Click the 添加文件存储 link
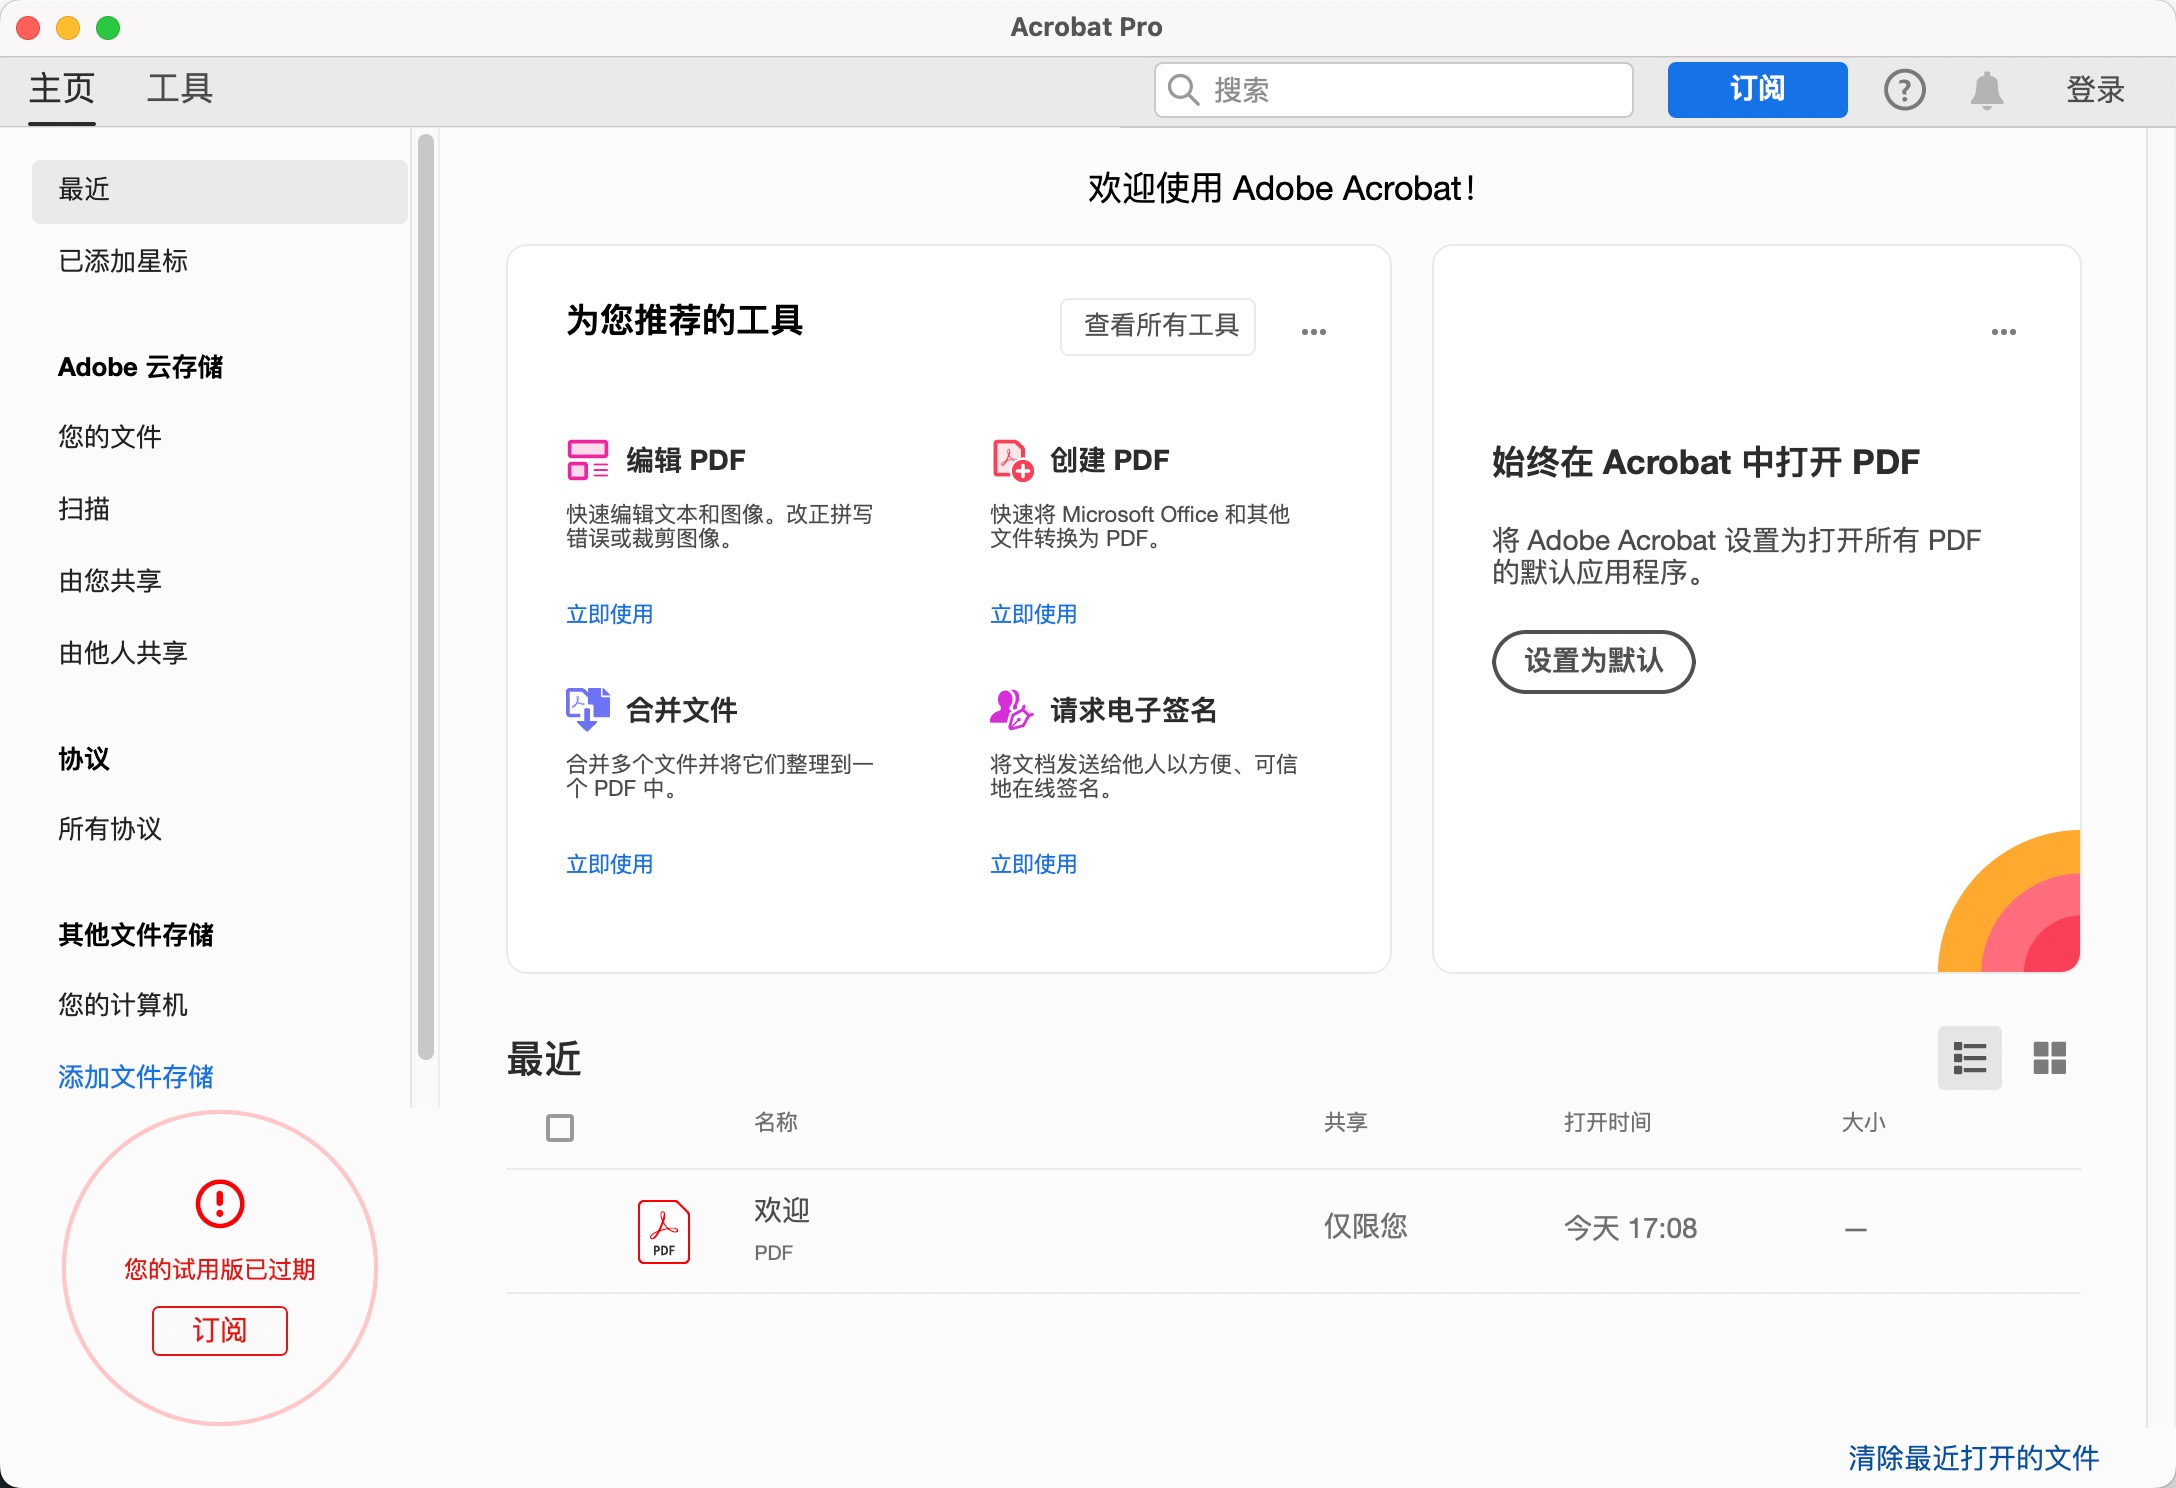 click(136, 1076)
